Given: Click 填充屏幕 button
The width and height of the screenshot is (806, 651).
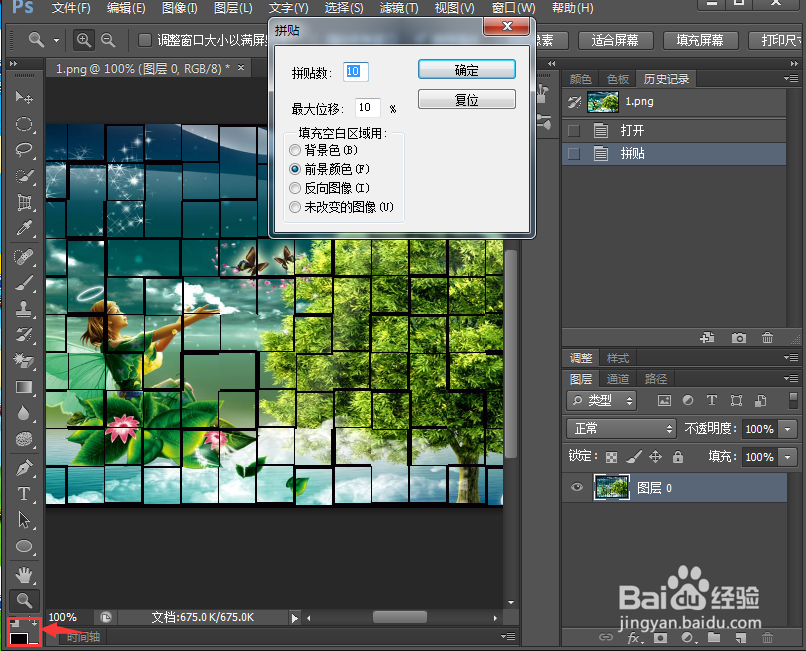Looking at the screenshot, I should pos(700,40).
